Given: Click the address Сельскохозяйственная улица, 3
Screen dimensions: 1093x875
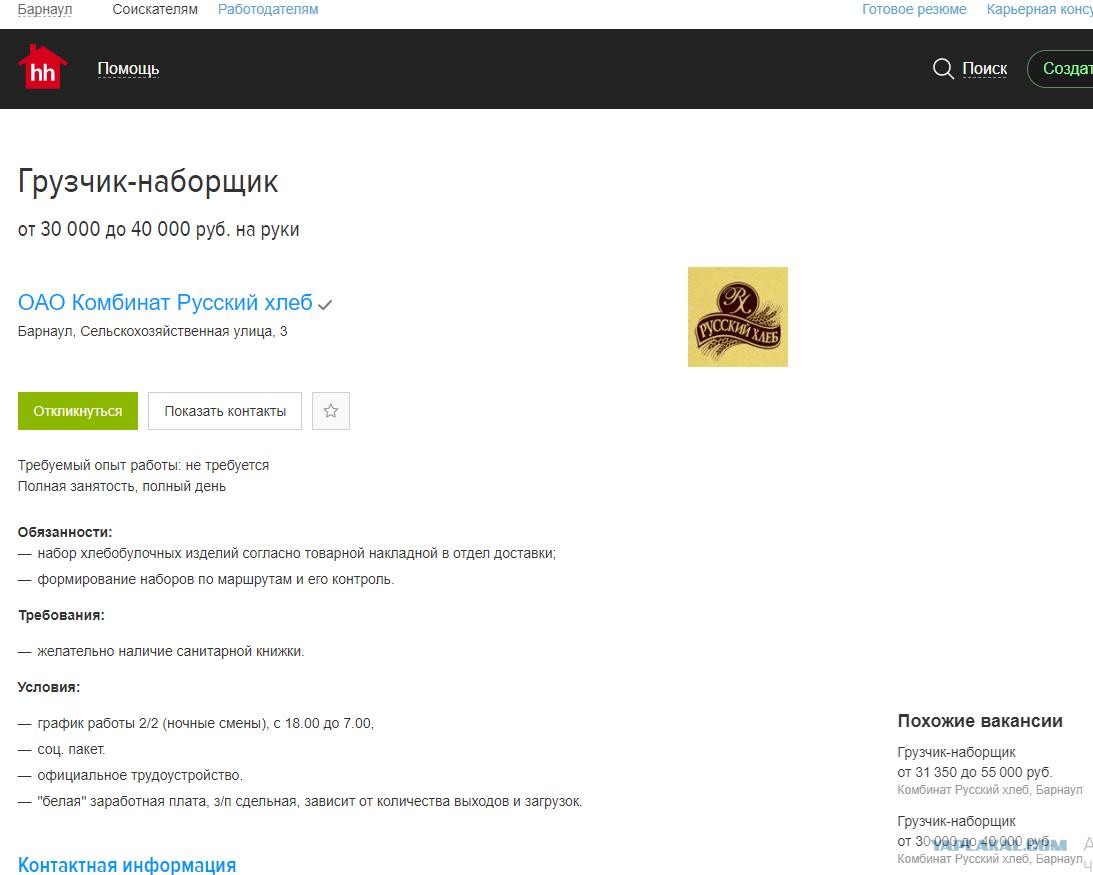Looking at the screenshot, I should [x=184, y=331].
